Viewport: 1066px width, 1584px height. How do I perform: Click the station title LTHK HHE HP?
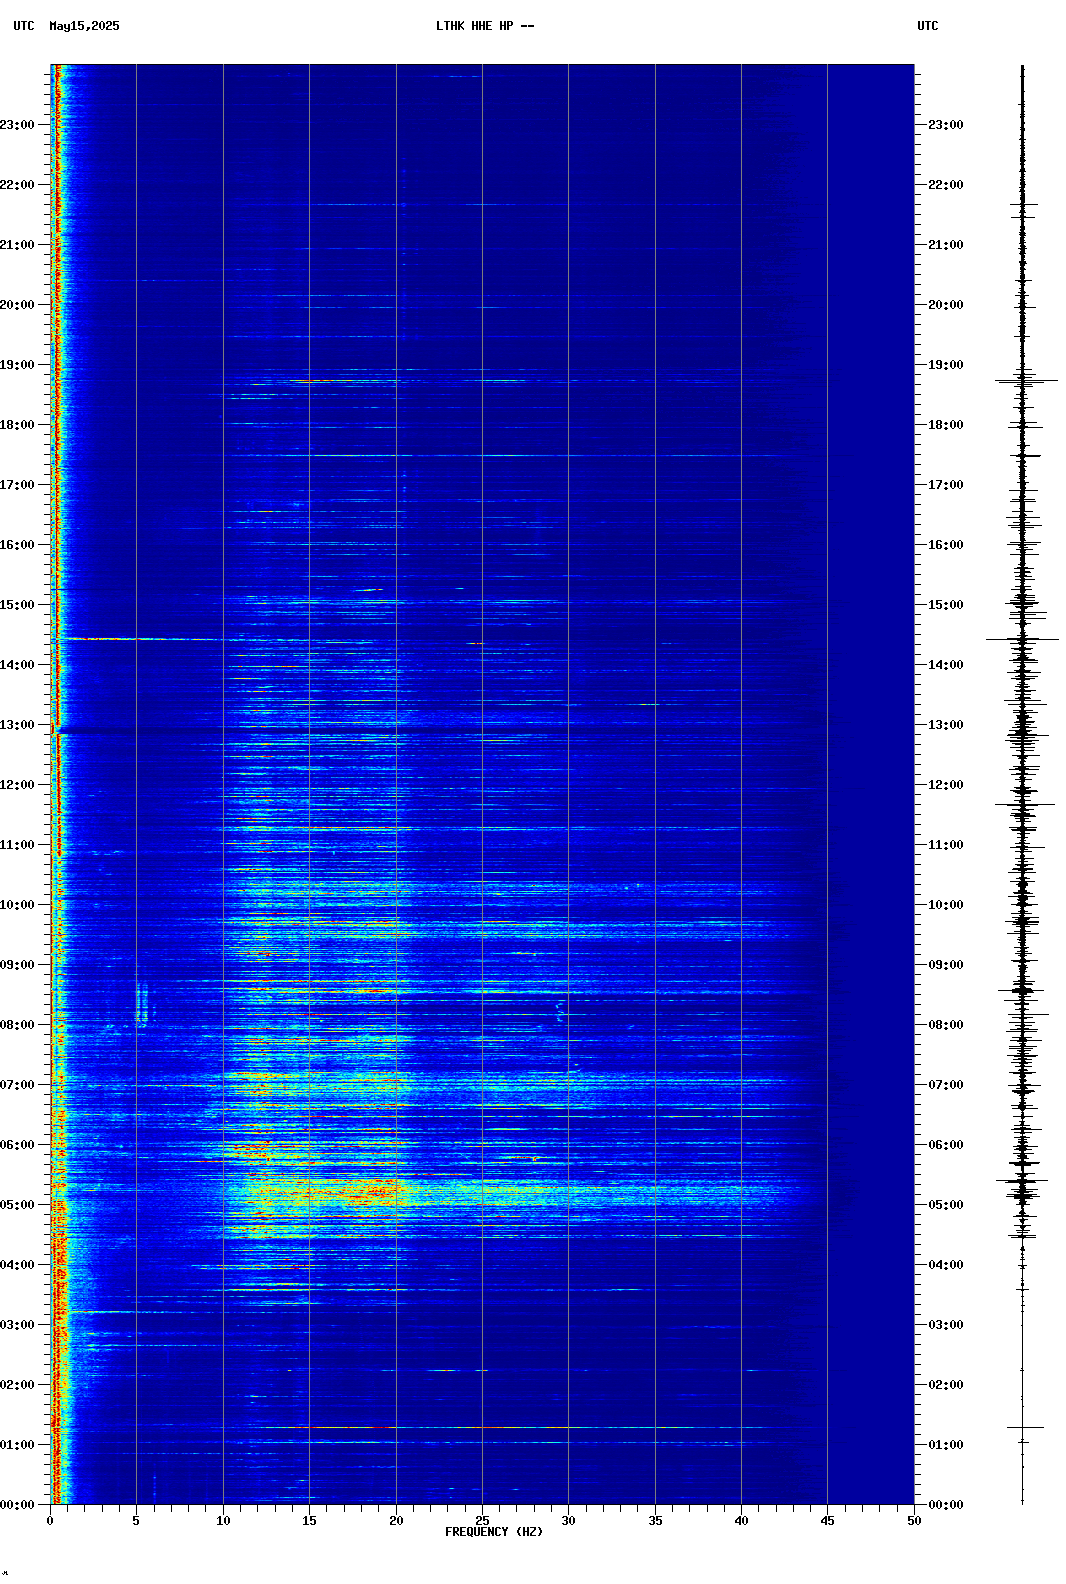[x=474, y=26]
